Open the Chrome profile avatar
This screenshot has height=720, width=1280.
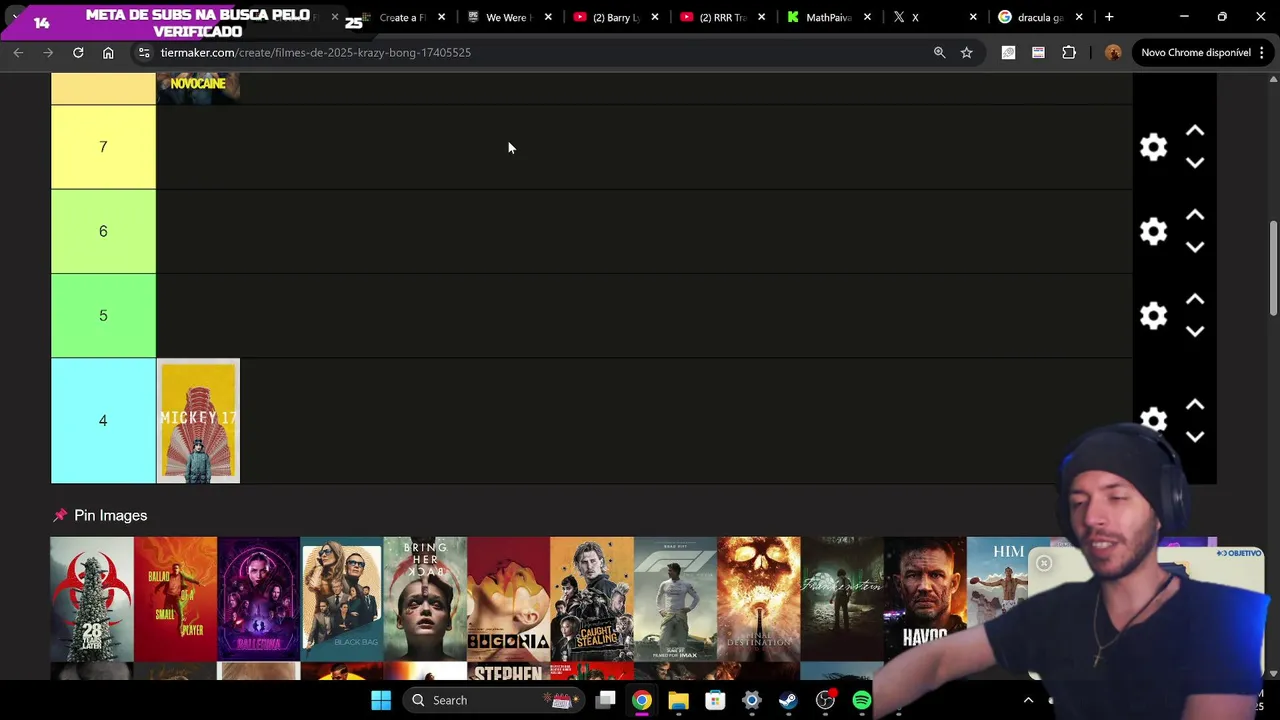point(1113,52)
